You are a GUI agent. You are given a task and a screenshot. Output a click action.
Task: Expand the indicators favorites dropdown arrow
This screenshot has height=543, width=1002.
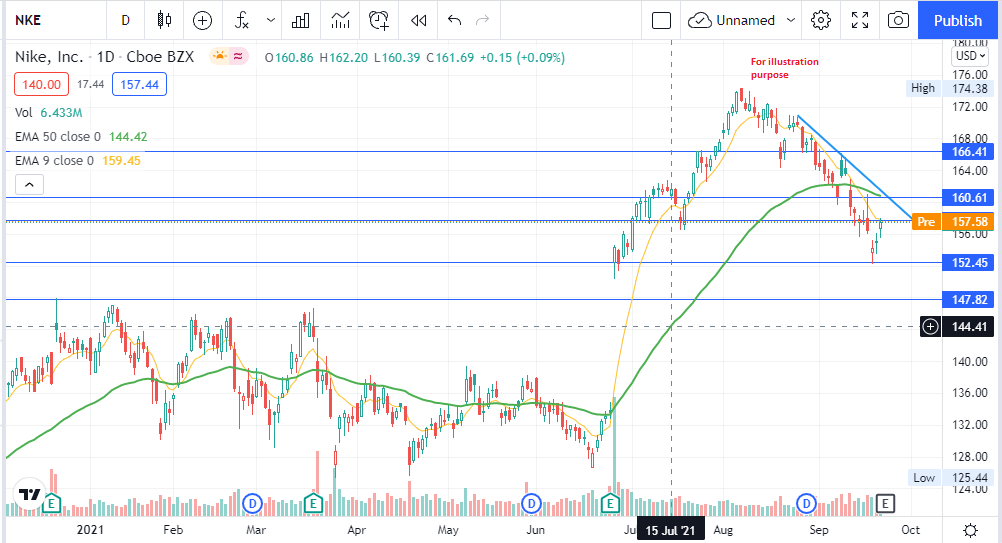click(x=271, y=20)
